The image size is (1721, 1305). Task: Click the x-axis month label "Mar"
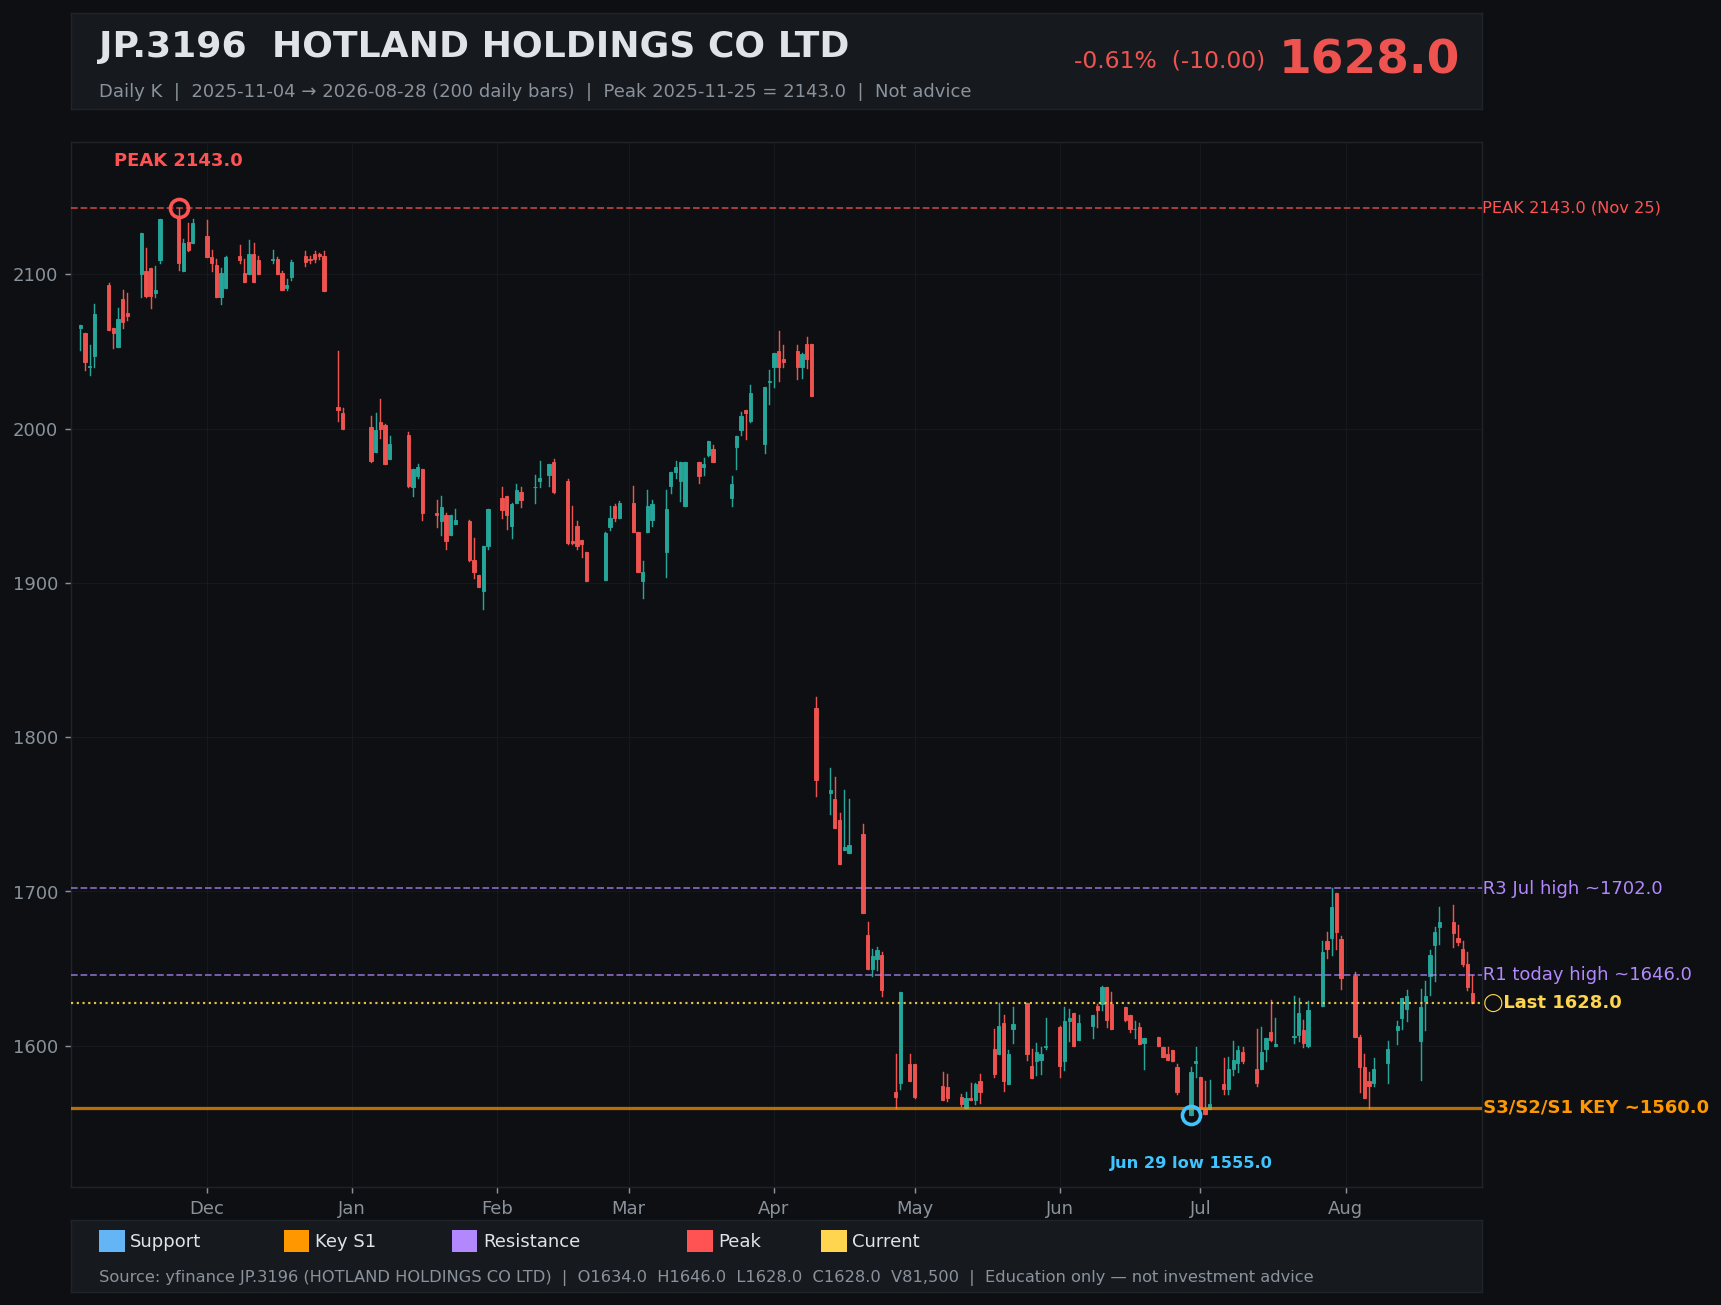point(629,1208)
